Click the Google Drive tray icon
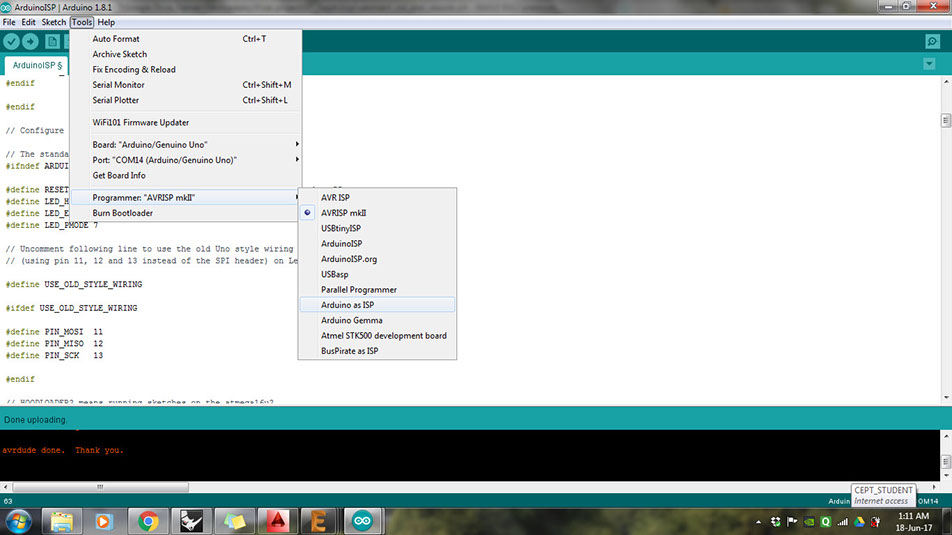952x535 pixels. pyautogui.click(x=859, y=522)
